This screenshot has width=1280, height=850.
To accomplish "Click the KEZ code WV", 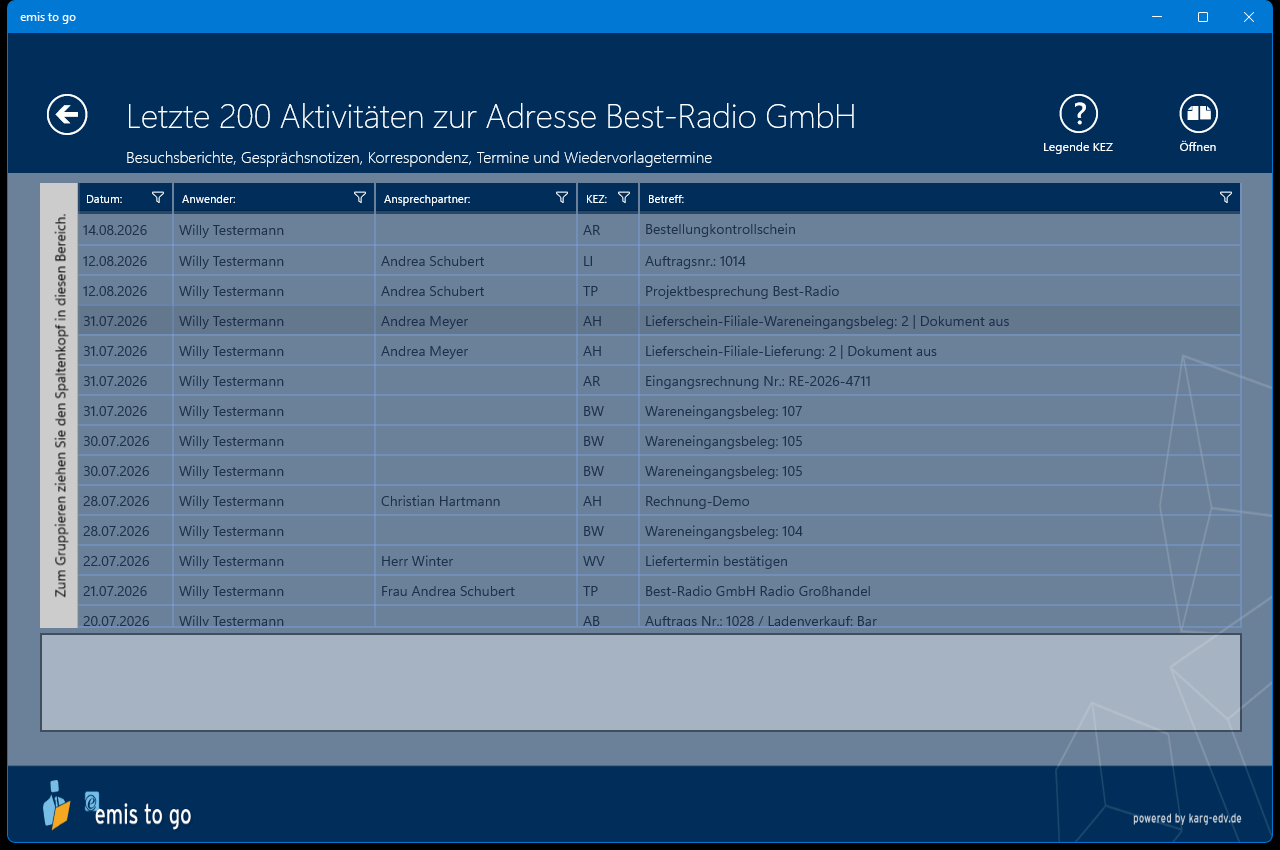I will 594,561.
